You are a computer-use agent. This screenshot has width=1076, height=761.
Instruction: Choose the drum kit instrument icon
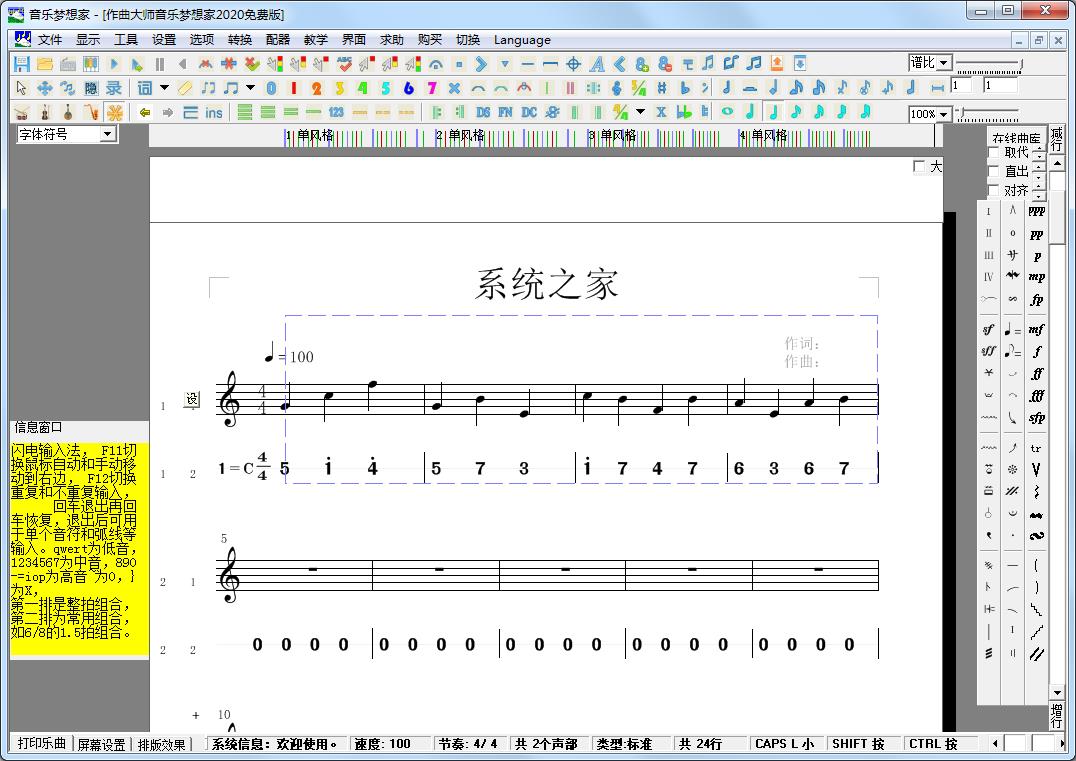22,112
